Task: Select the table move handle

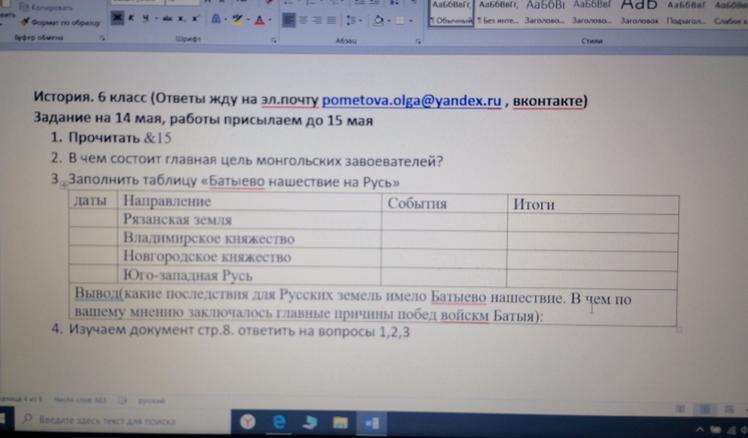Action: point(63,186)
